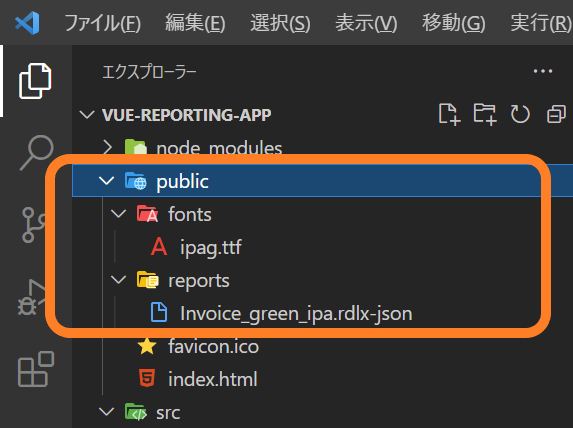
Task: Open the Search view icon
Action: point(37,152)
